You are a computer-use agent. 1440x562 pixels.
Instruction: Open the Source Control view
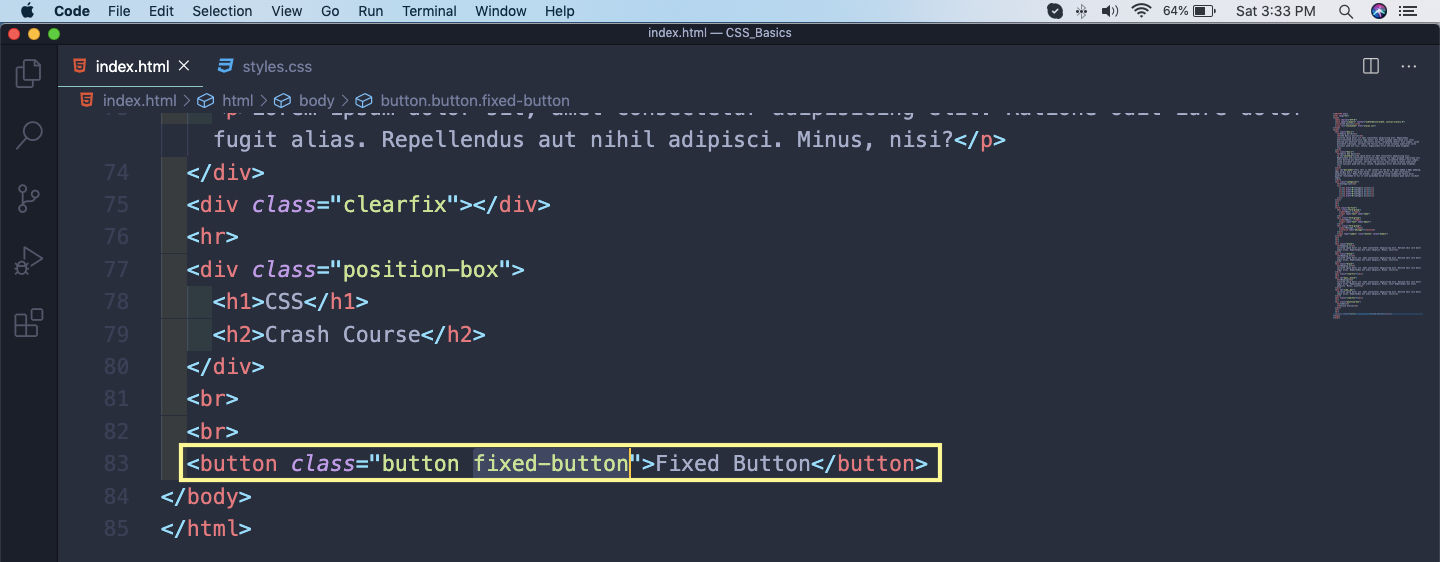(29, 199)
